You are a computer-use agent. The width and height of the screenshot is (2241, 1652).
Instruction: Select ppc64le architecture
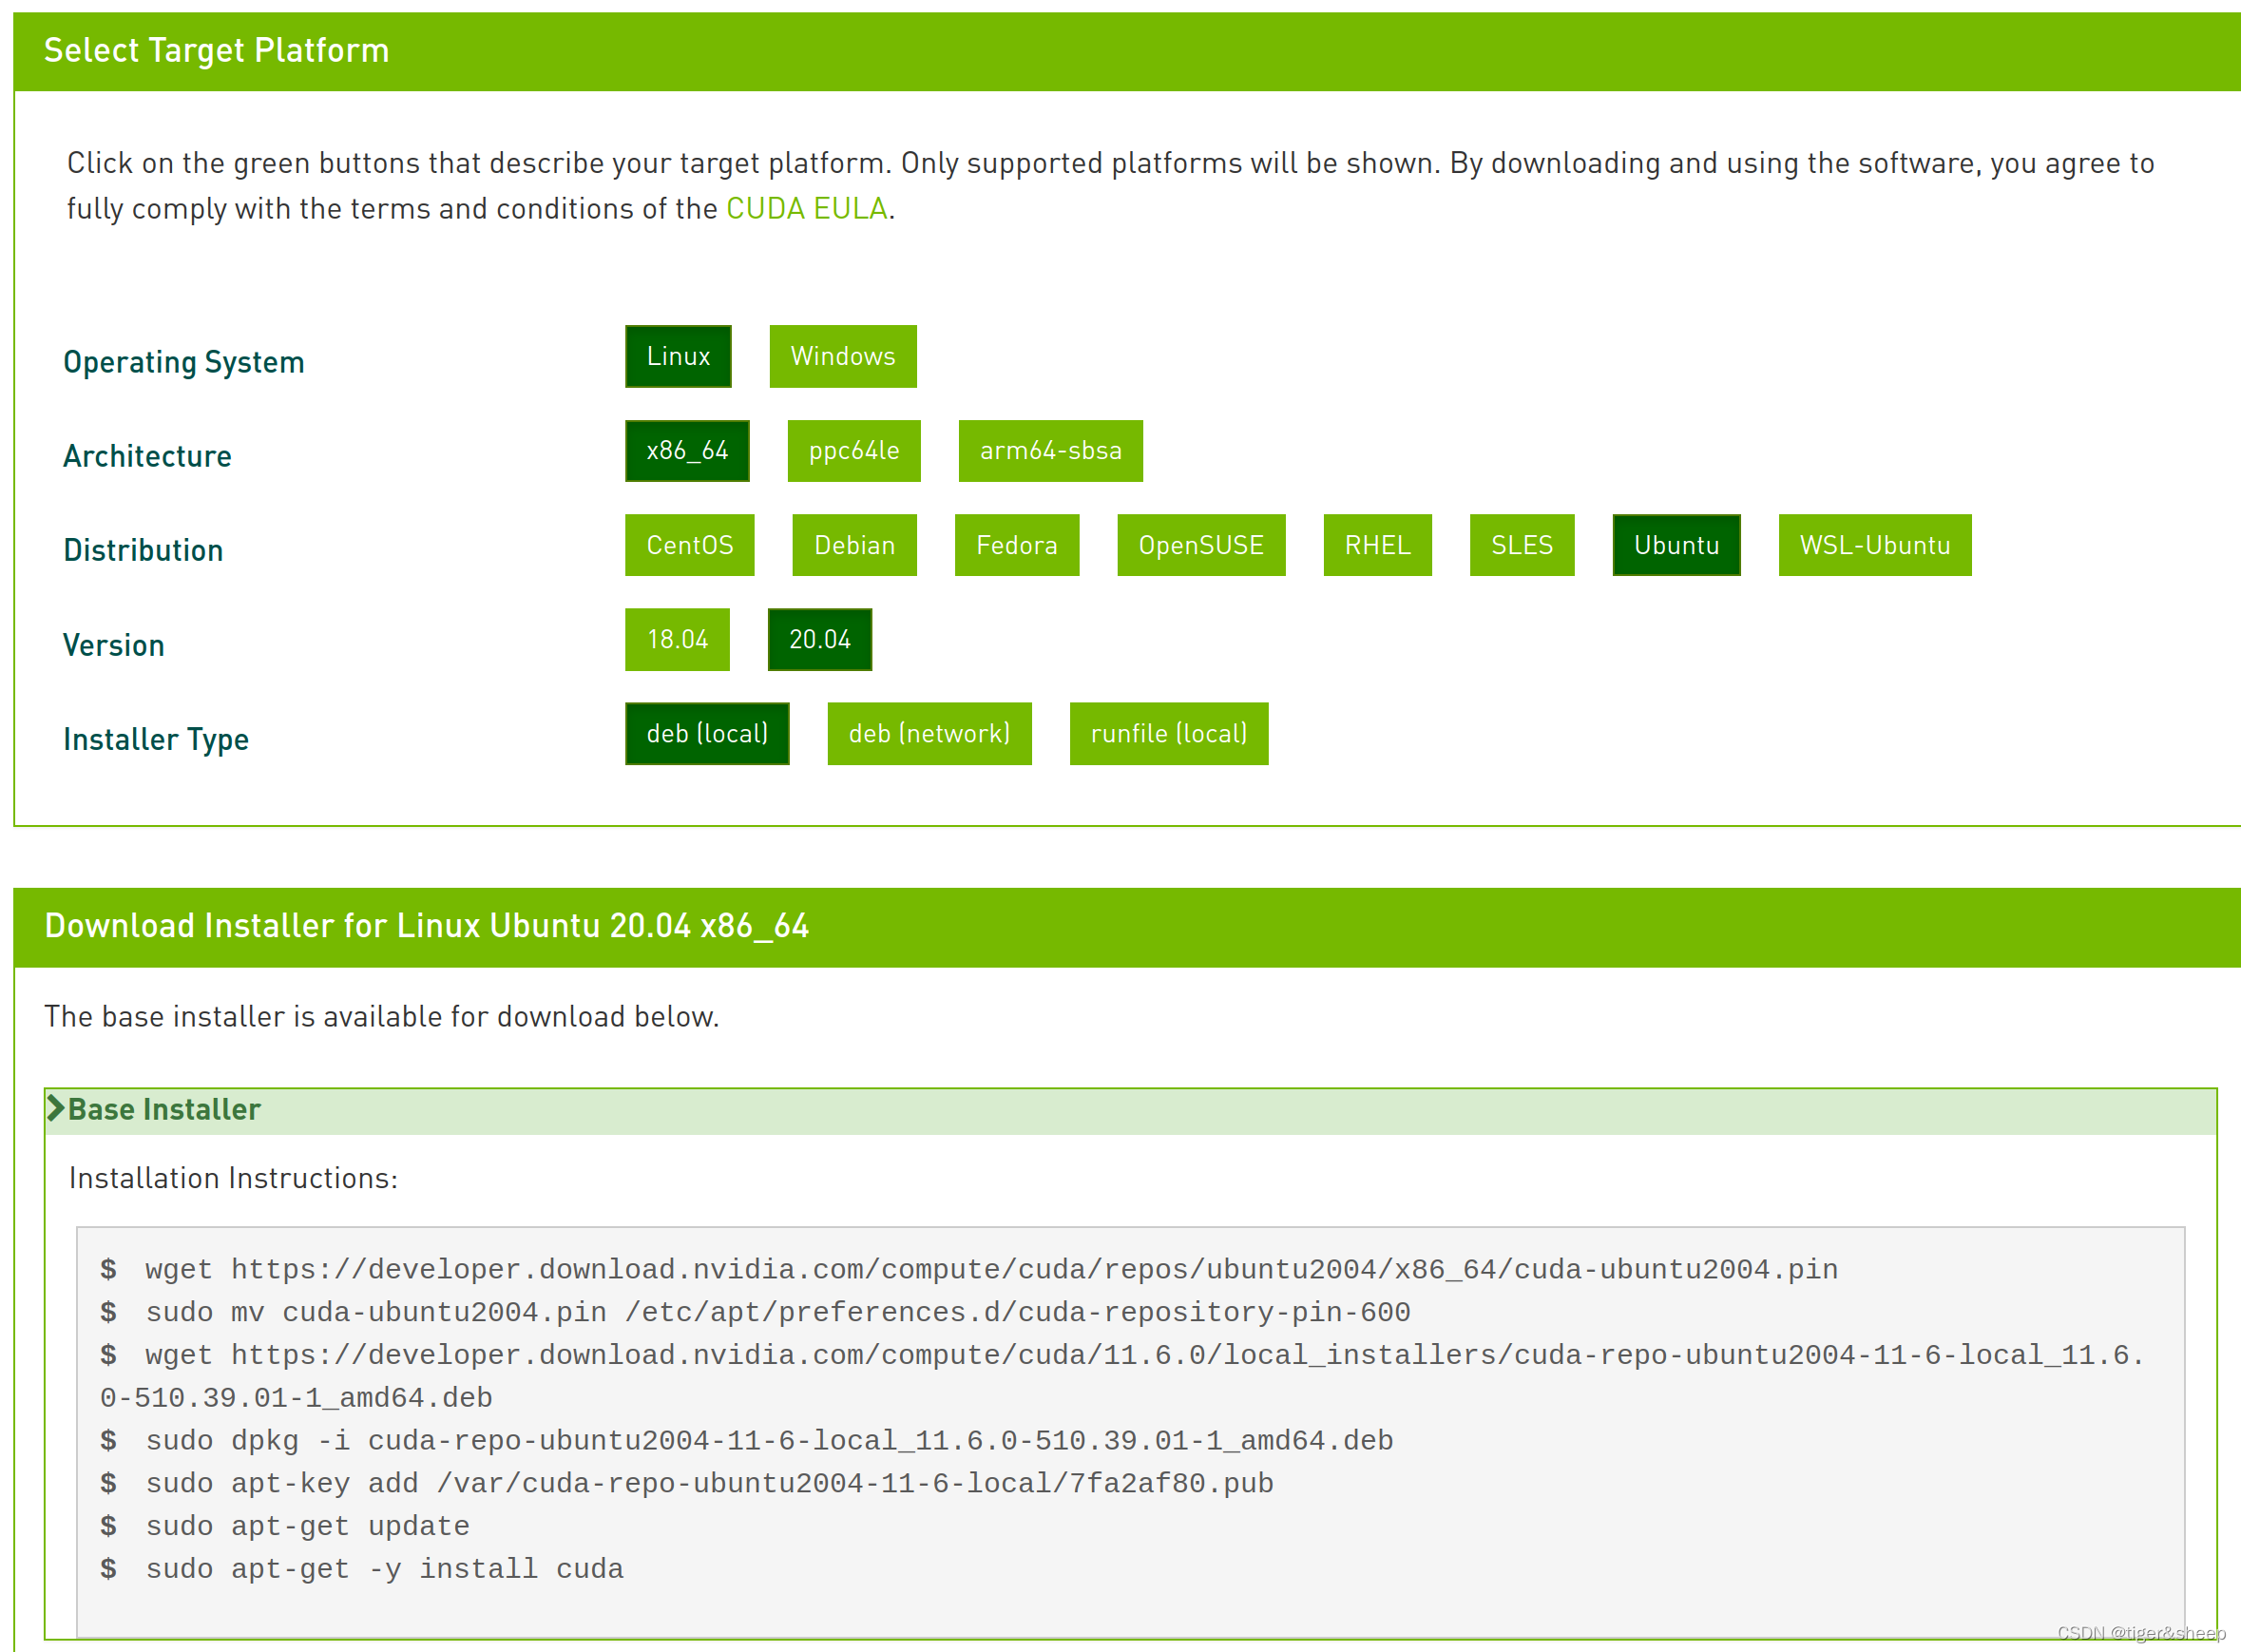(x=854, y=451)
